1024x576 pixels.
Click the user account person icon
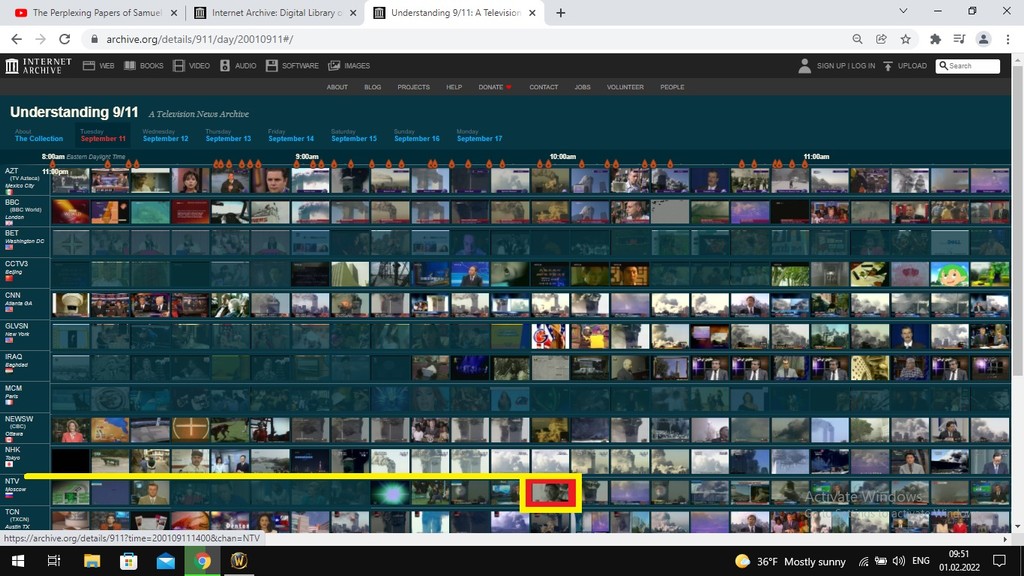pyautogui.click(x=805, y=65)
